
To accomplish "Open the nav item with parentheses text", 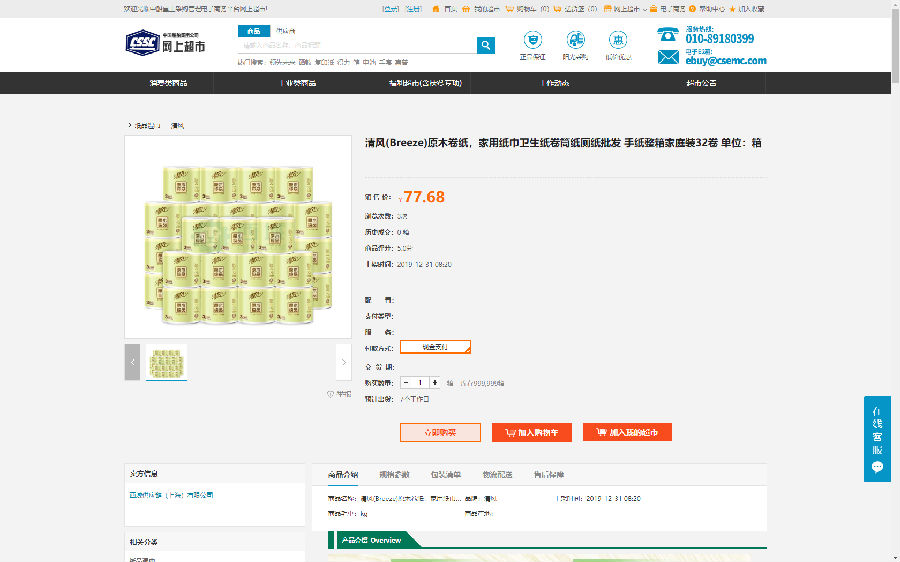I will coord(425,83).
